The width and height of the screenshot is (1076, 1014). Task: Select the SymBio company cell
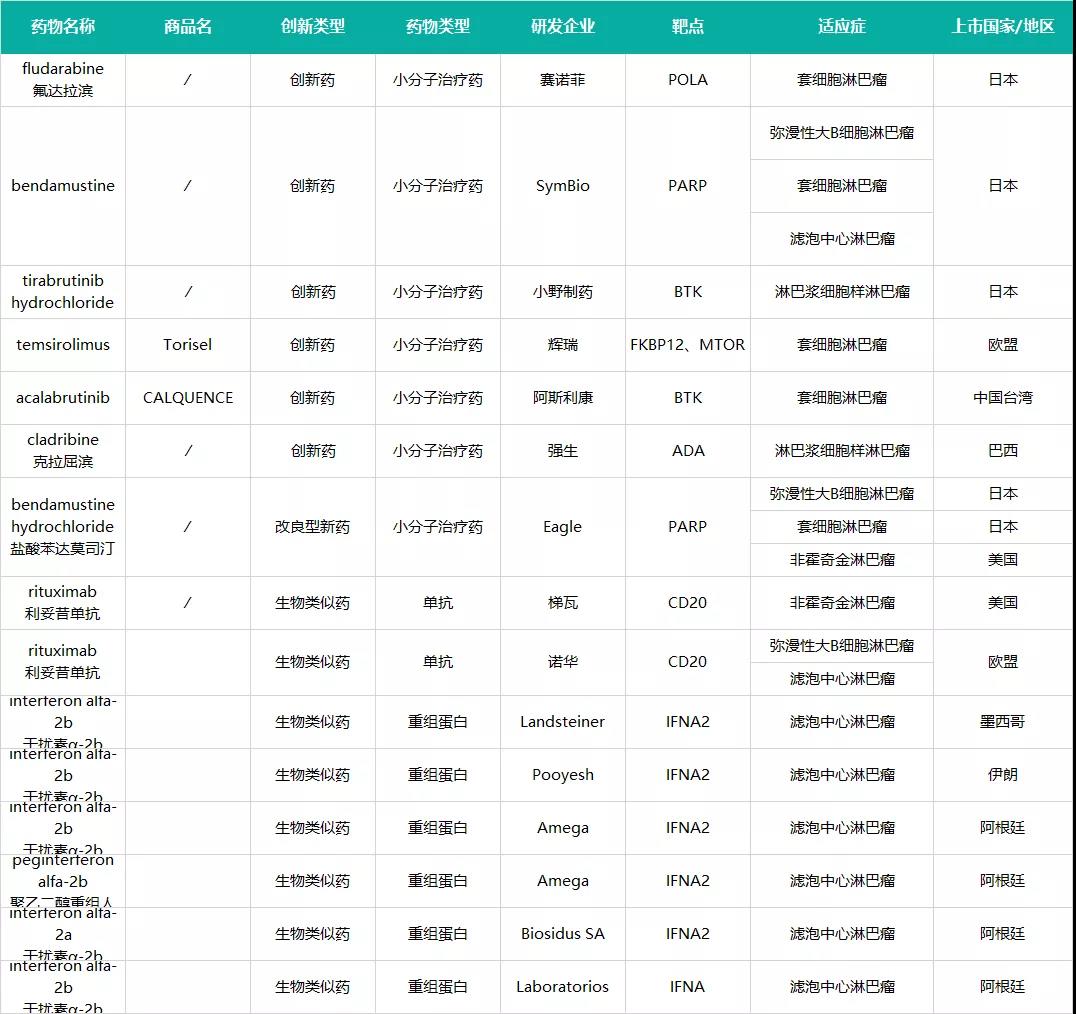tap(563, 186)
